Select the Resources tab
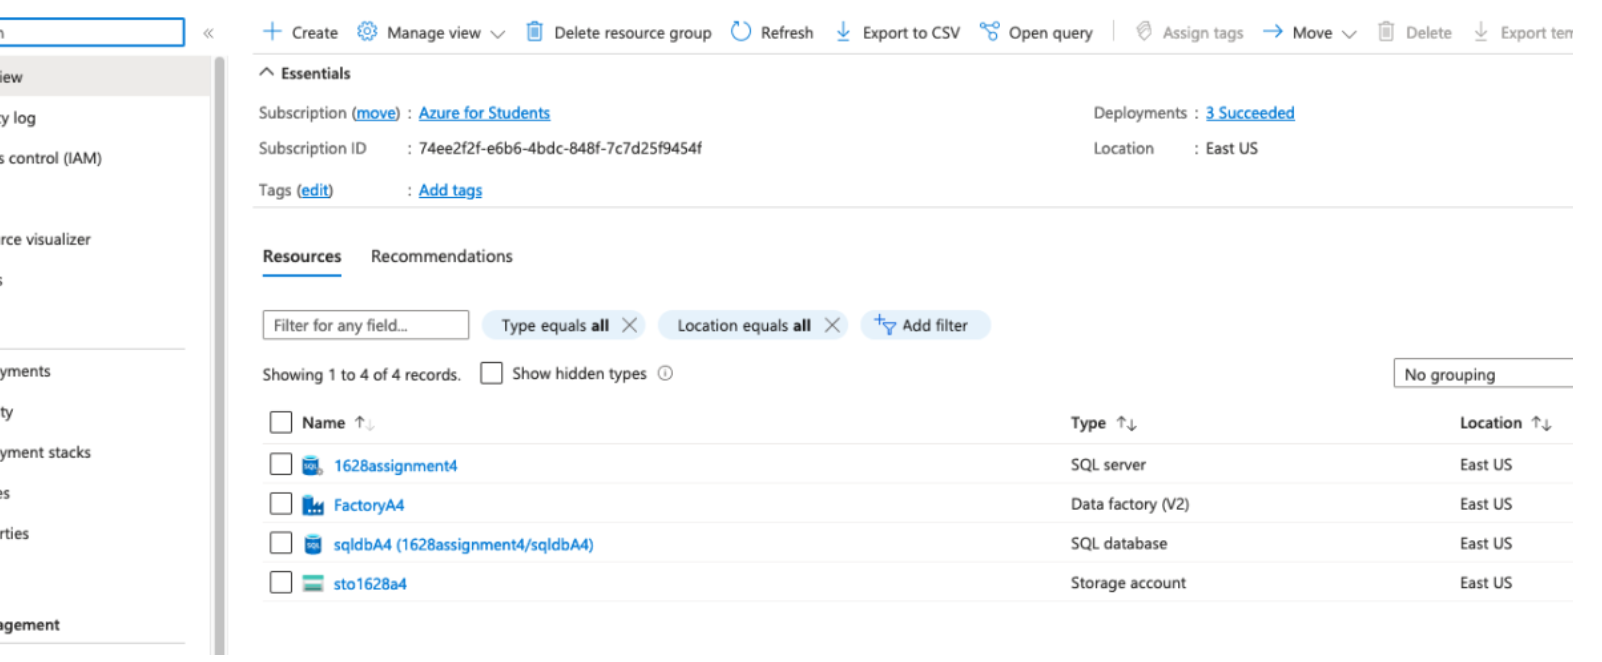Screen dimensions: 1602x662 point(302,256)
